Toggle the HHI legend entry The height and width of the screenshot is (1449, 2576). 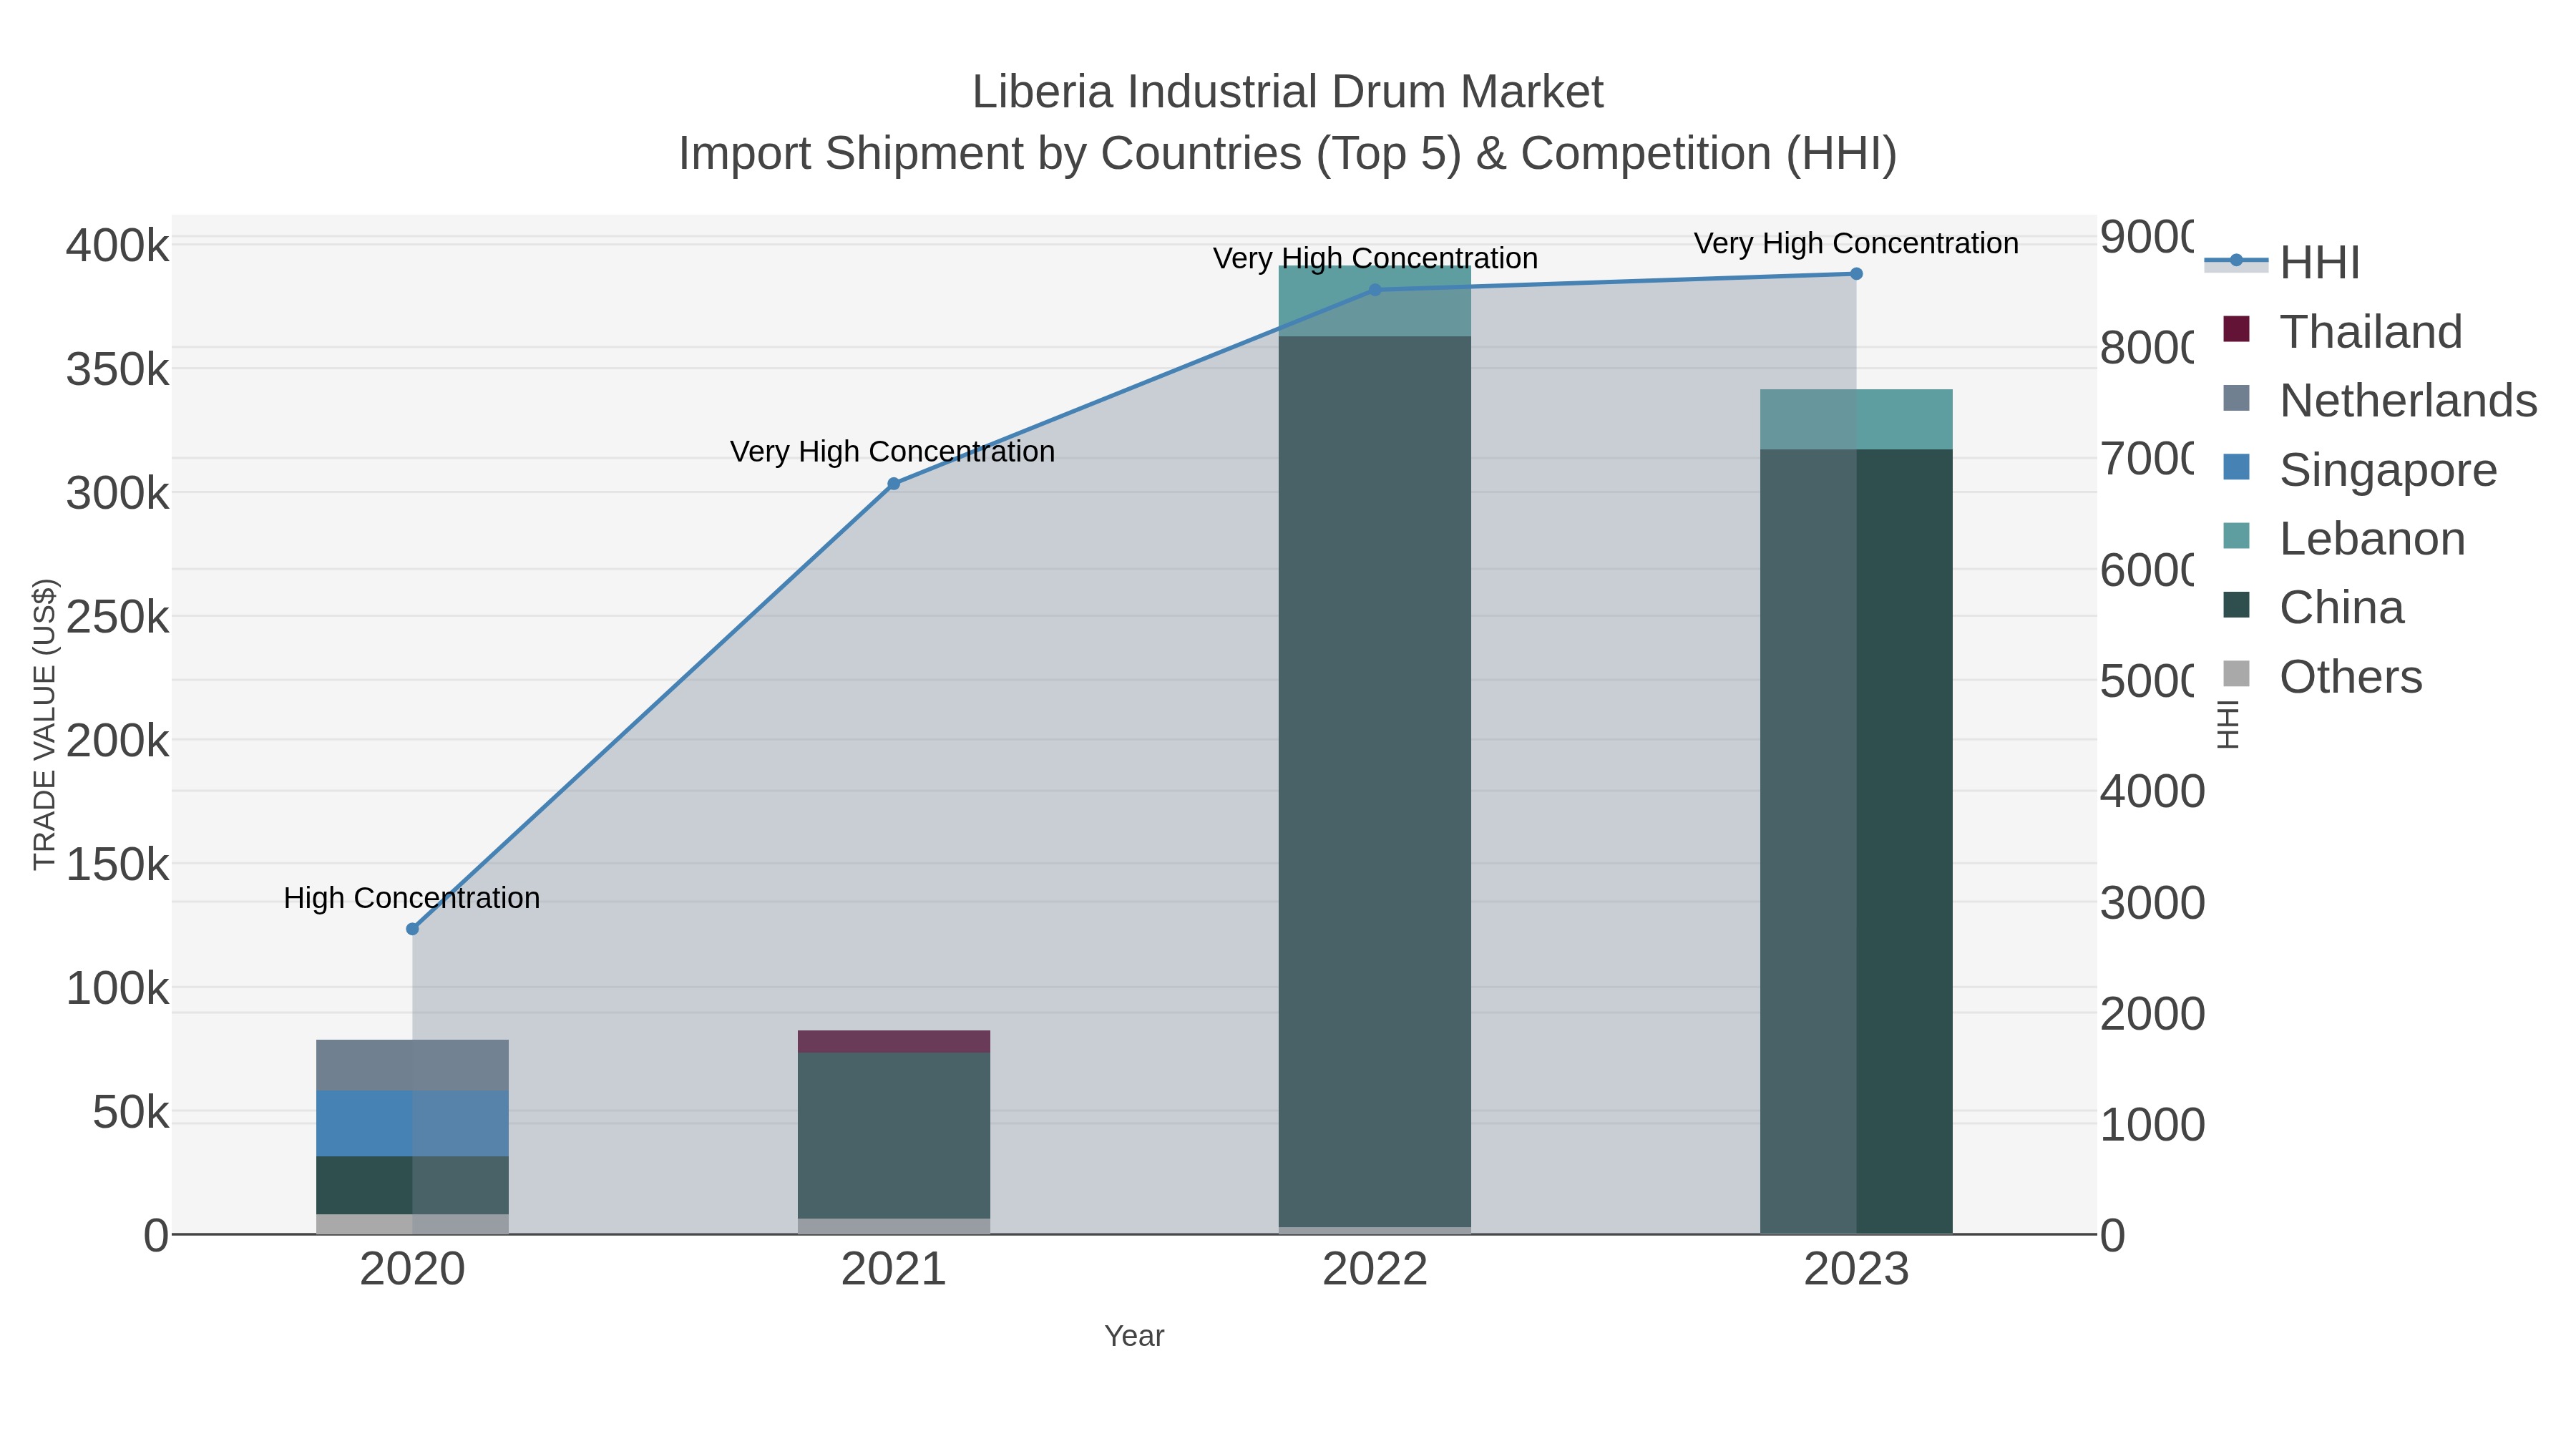2282,262
